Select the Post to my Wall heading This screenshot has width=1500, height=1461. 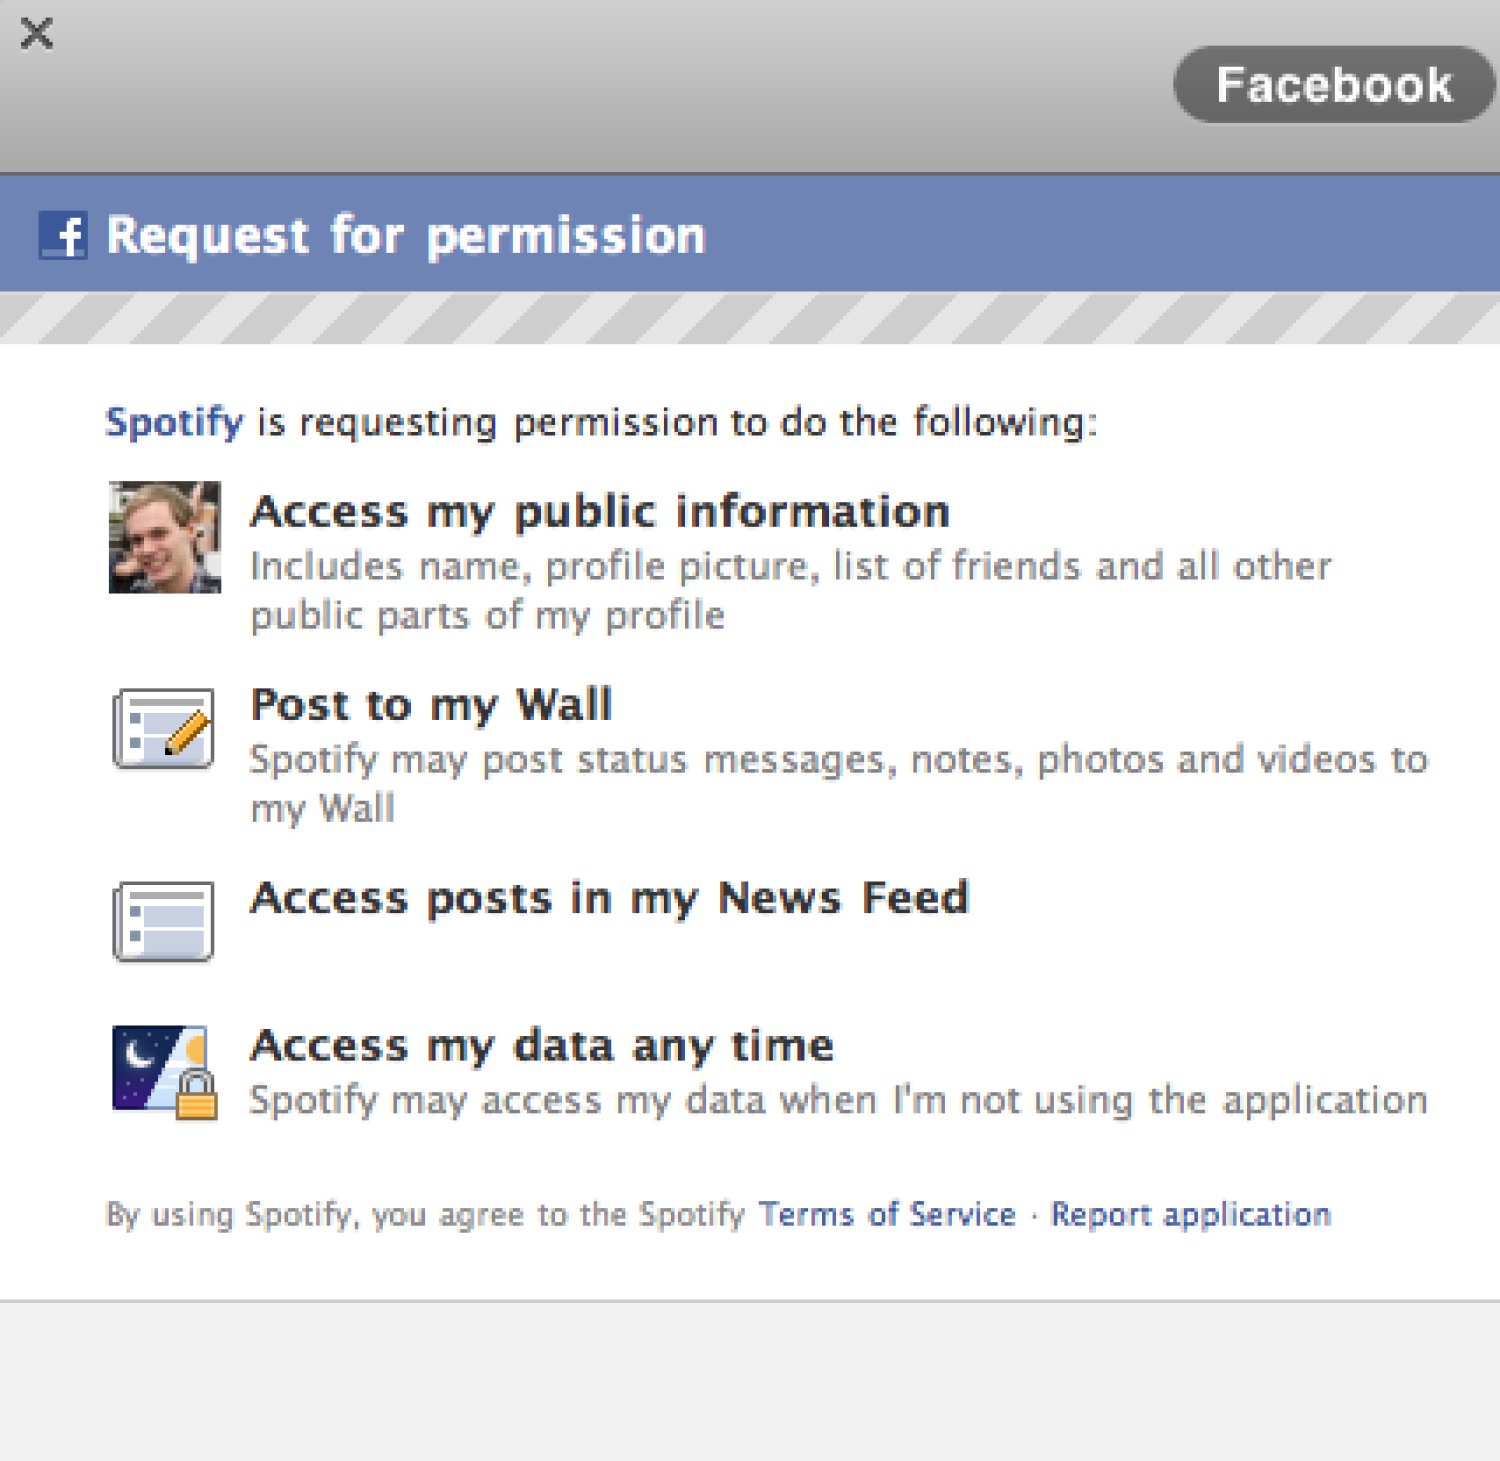431,705
